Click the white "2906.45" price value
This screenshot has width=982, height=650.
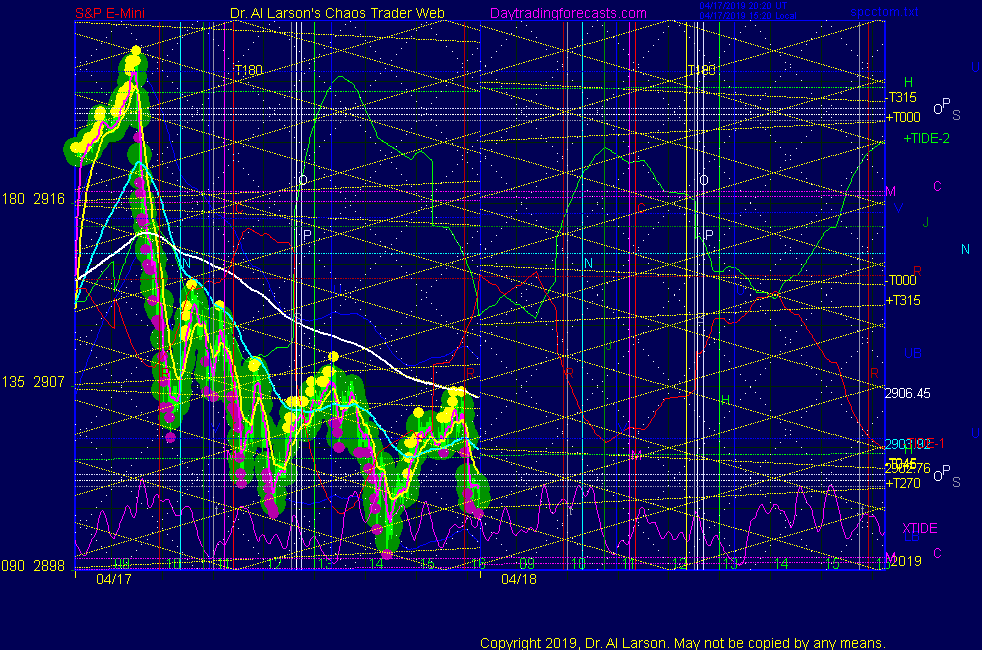tap(907, 393)
